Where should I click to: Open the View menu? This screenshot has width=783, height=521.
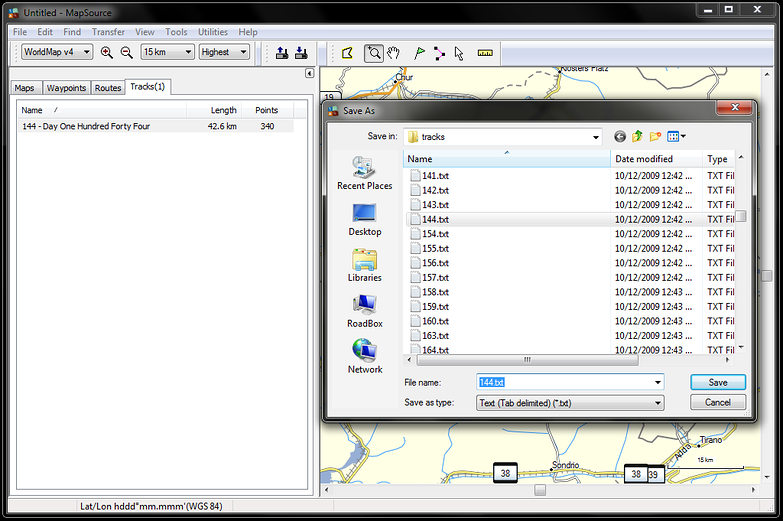pos(144,32)
